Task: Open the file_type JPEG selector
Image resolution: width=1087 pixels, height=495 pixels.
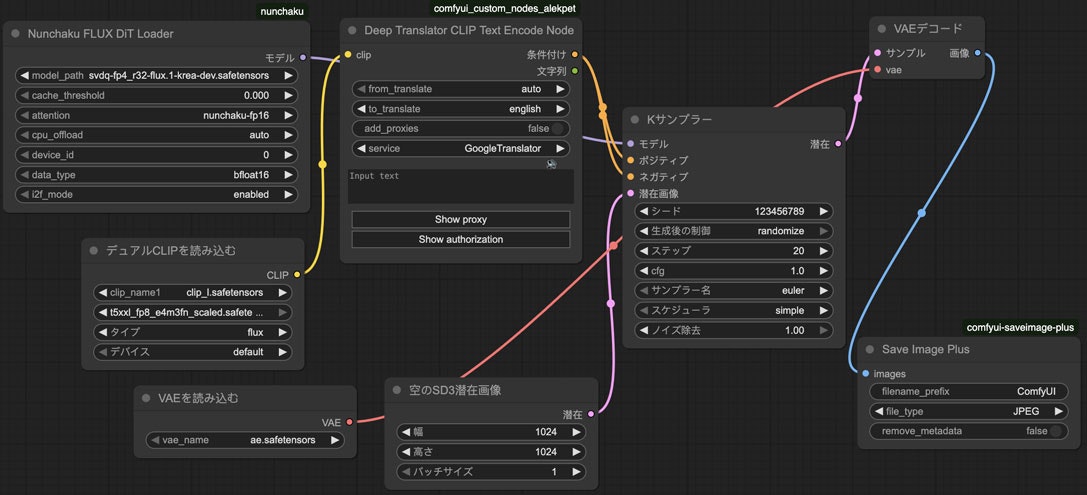Action: point(968,411)
